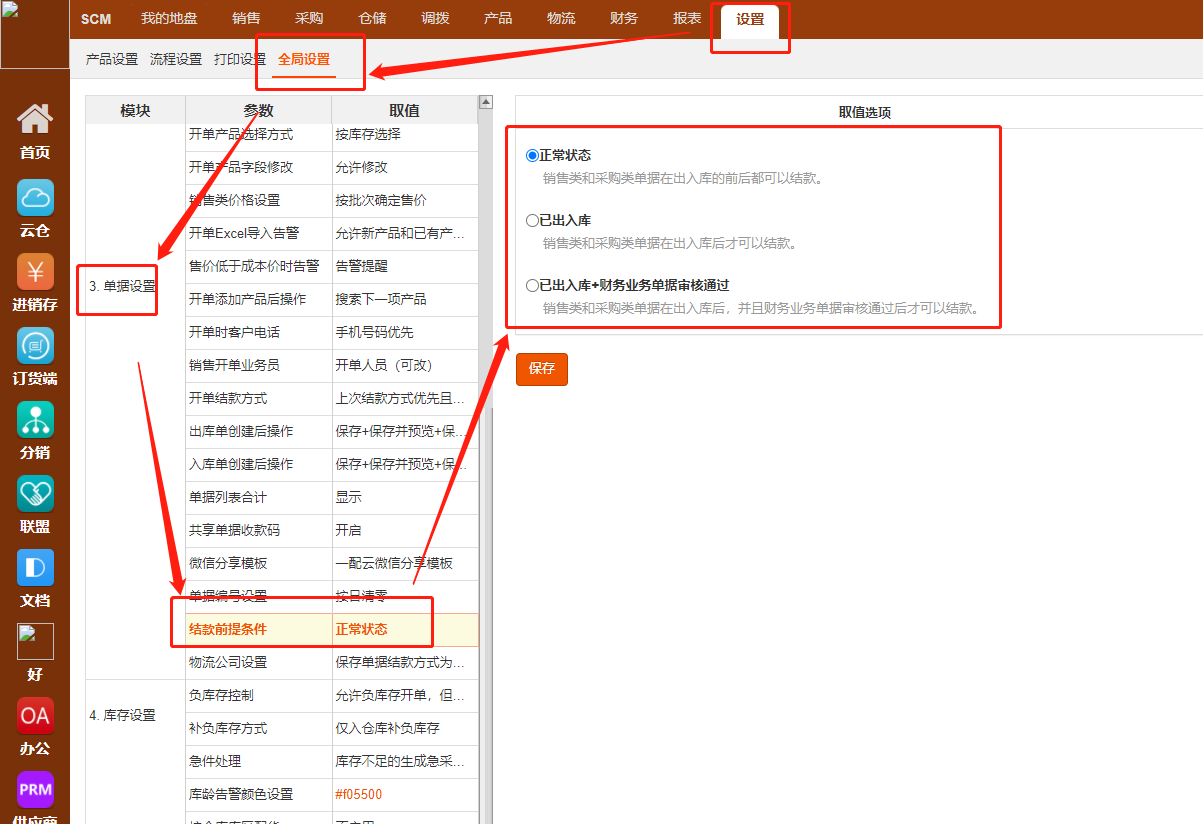Select the 4. 库存设置 module cell
Viewport: 1203px width, 824px height.
point(122,715)
